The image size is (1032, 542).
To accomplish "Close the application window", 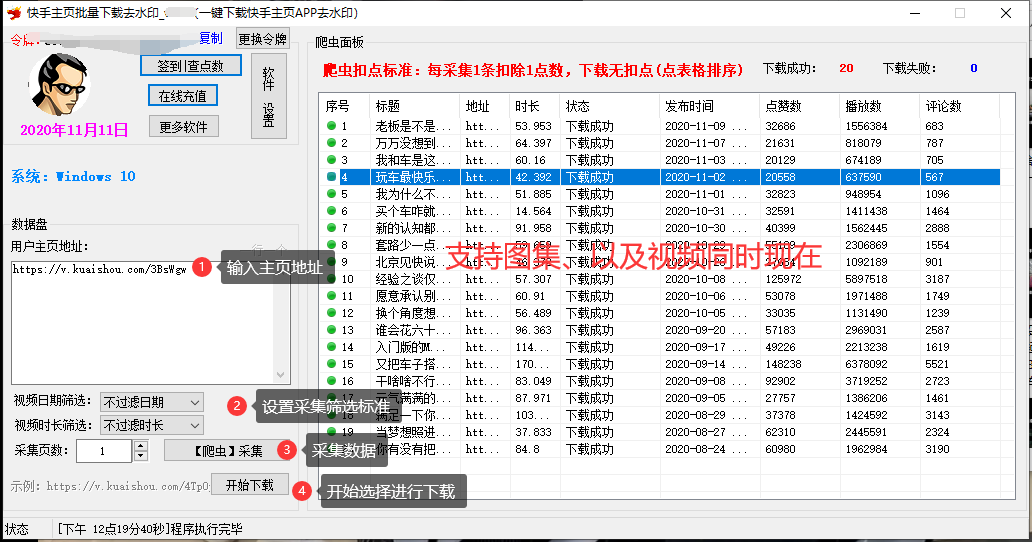I will (x=1006, y=13).
